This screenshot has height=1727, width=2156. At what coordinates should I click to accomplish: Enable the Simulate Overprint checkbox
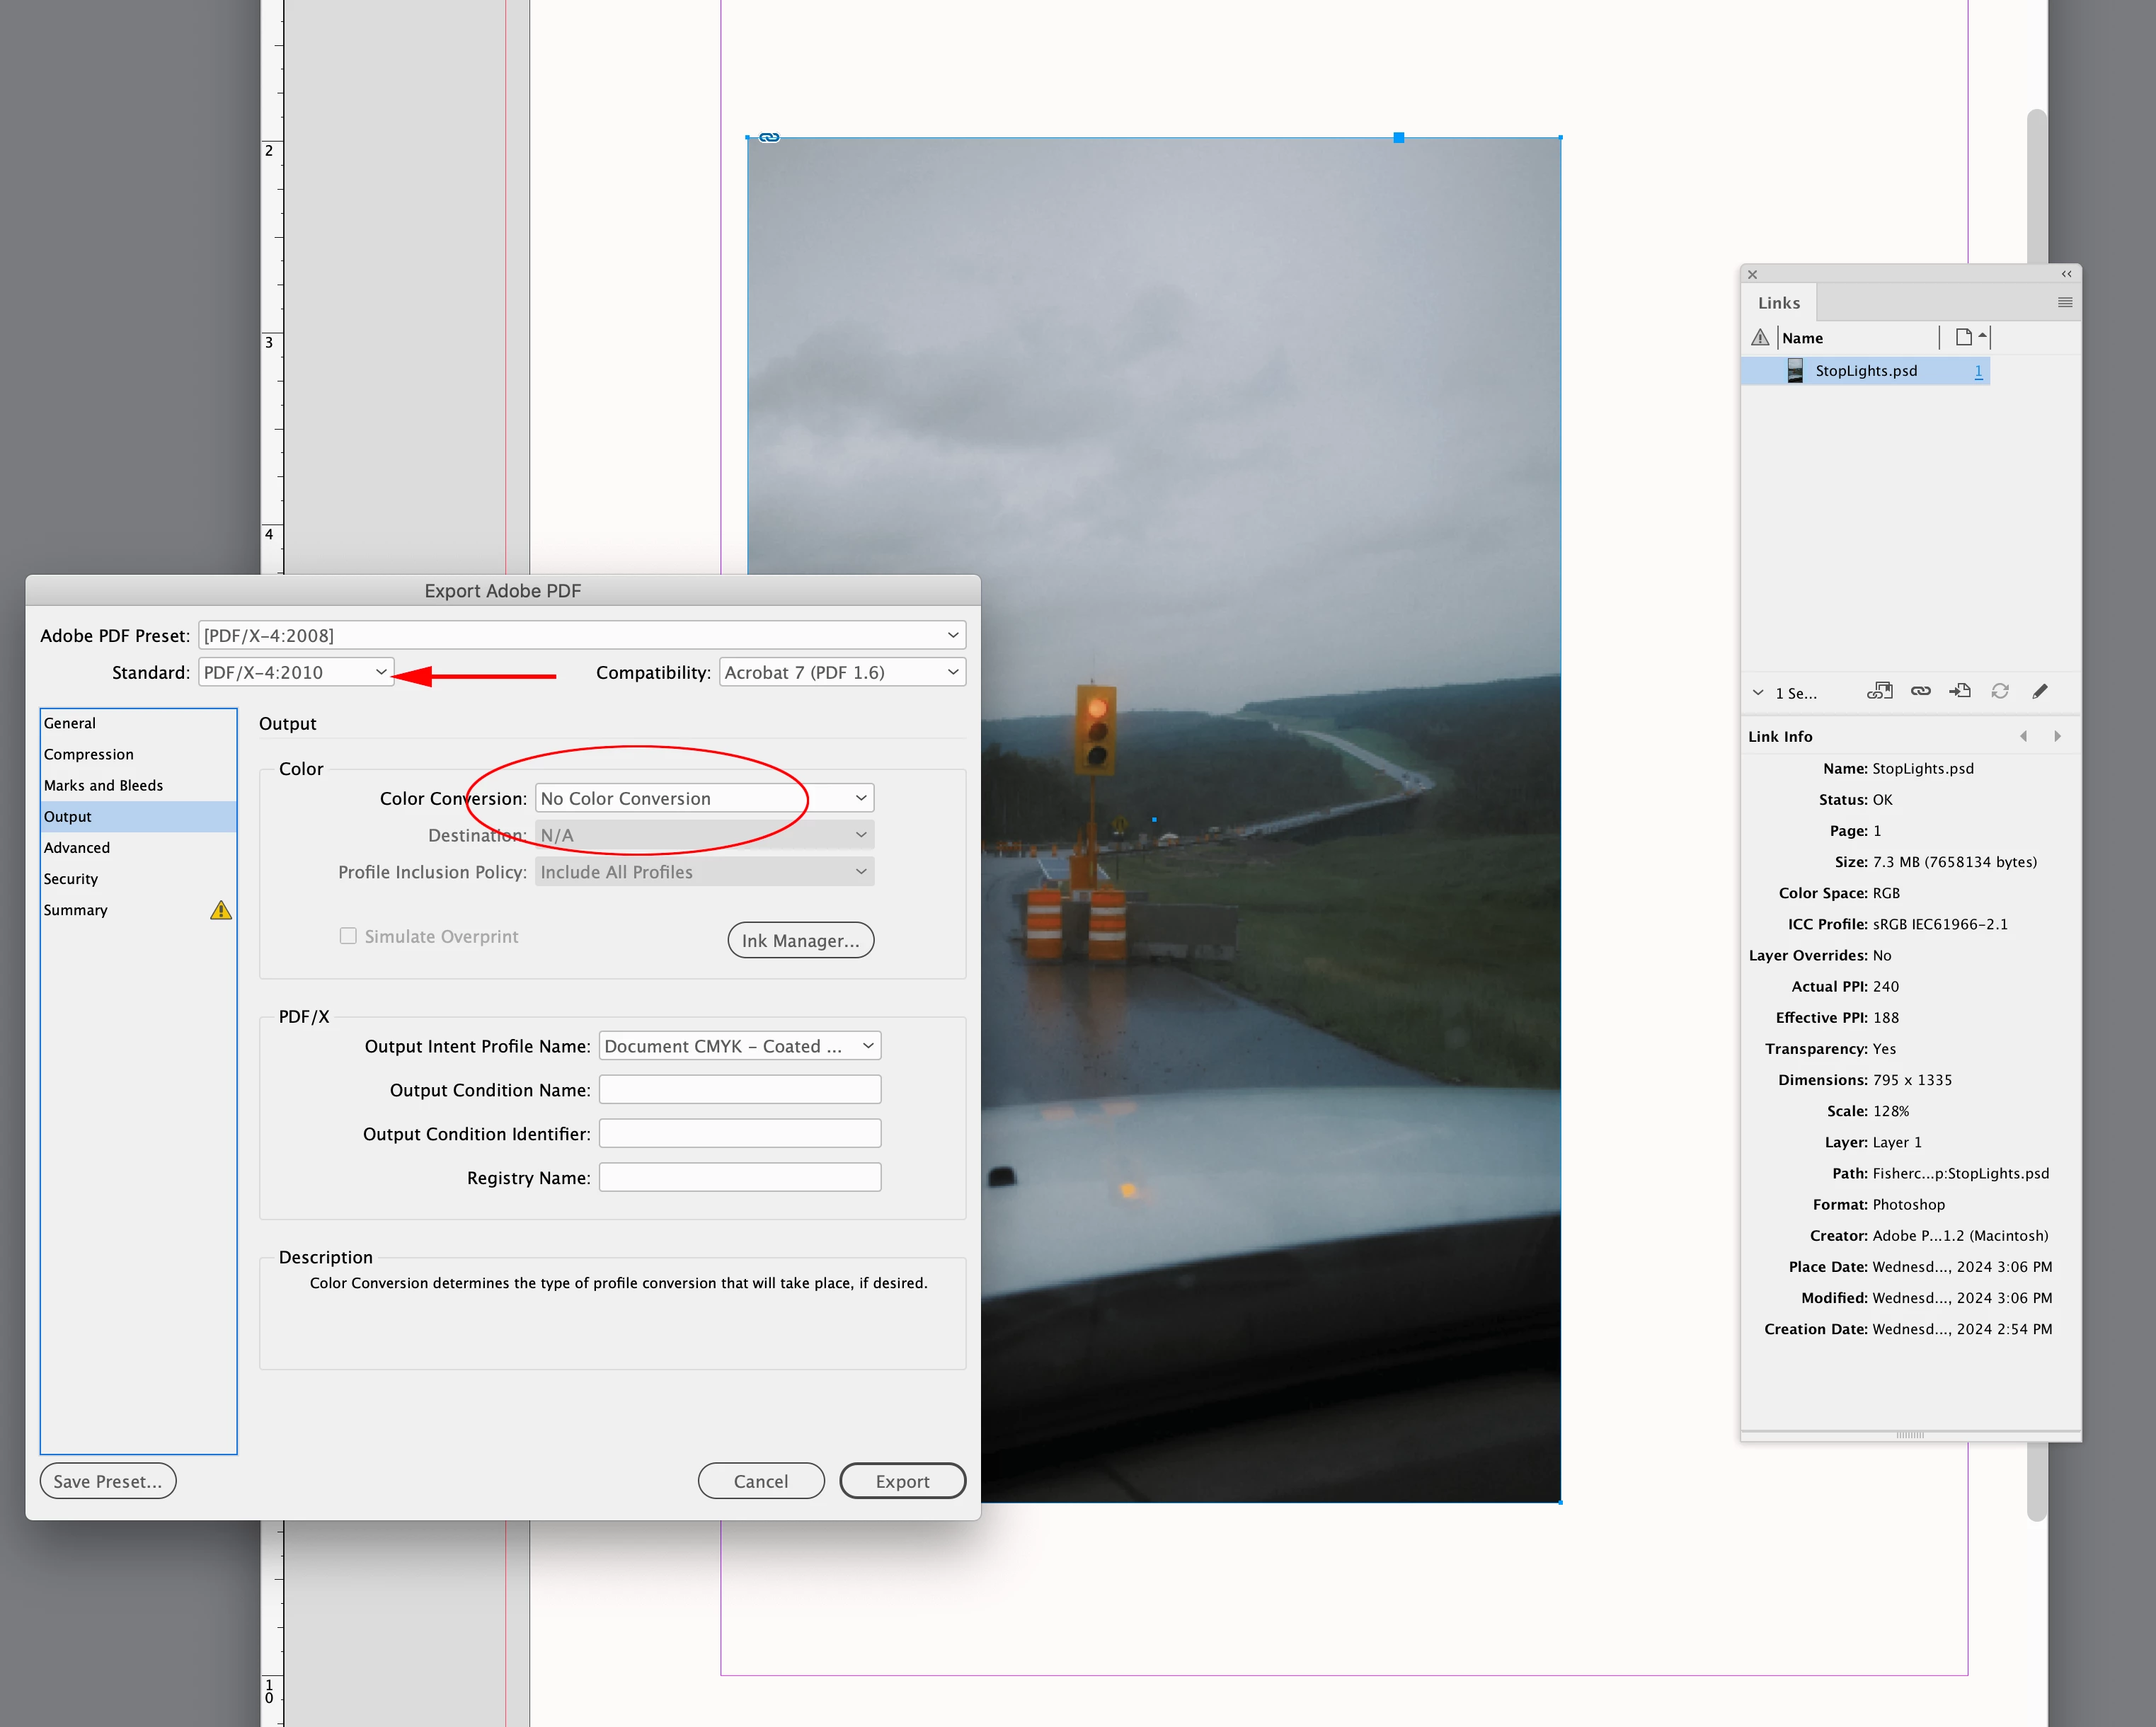[x=348, y=936]
